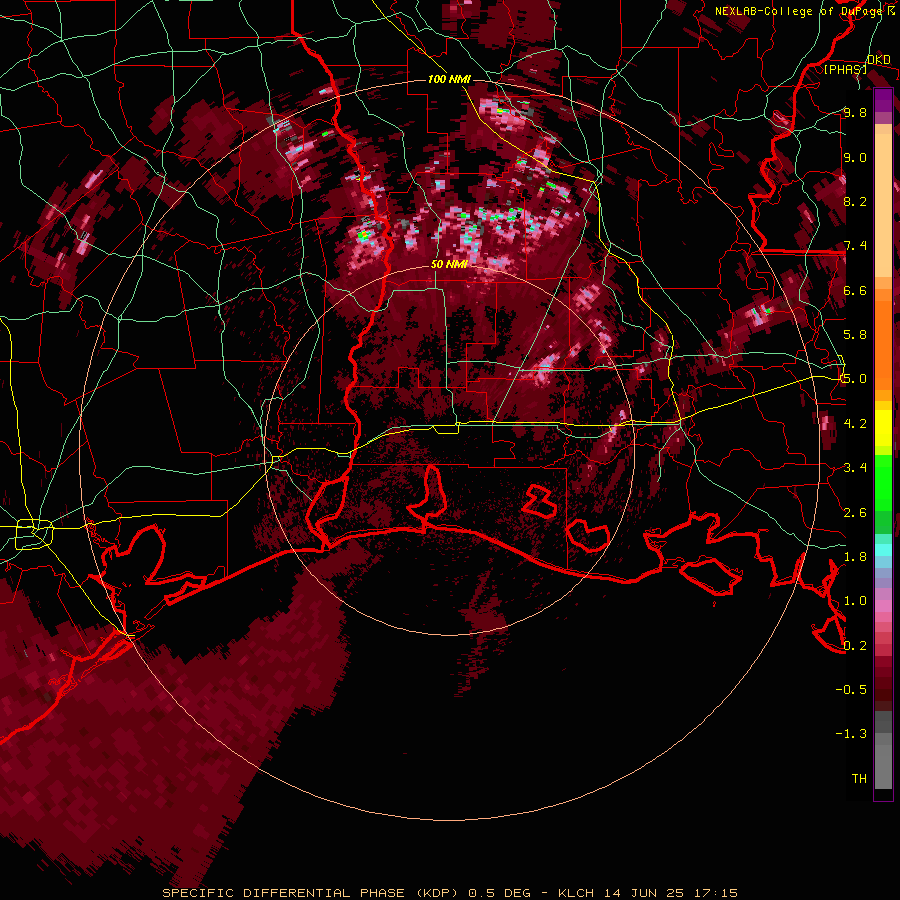Click the bright green swatch on the color bar
This screenshot has height=900, width=900.
click(x=883, y=485)
